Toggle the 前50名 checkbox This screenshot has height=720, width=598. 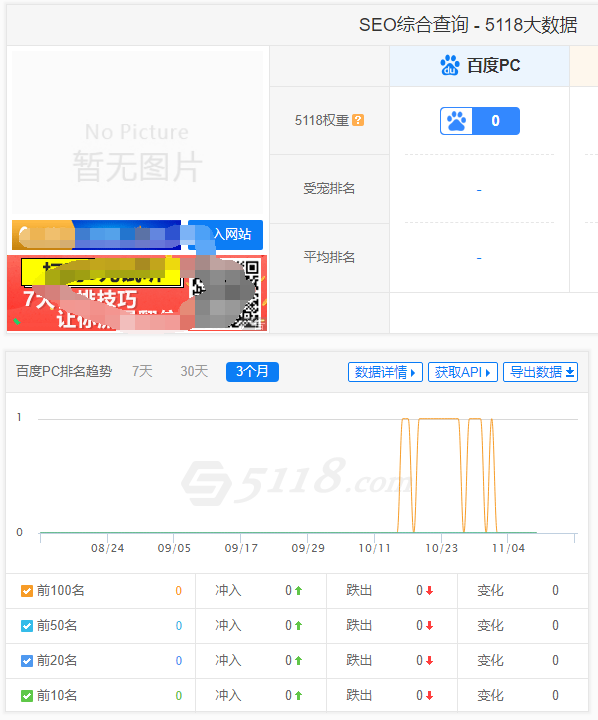(x=27, y=625)
